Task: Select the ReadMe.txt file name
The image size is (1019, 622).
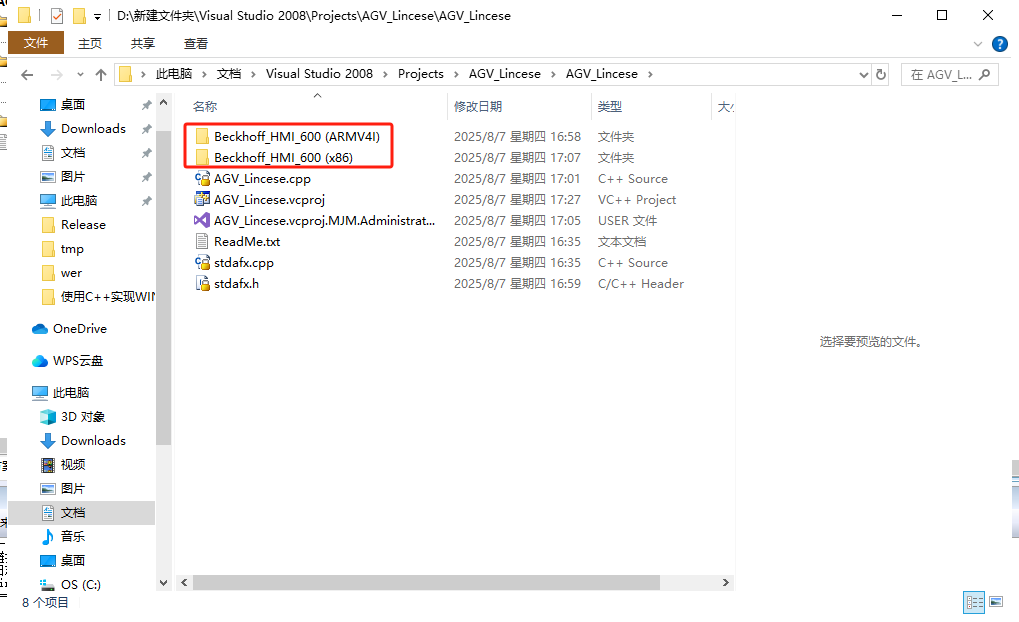Action: [247, 242]
